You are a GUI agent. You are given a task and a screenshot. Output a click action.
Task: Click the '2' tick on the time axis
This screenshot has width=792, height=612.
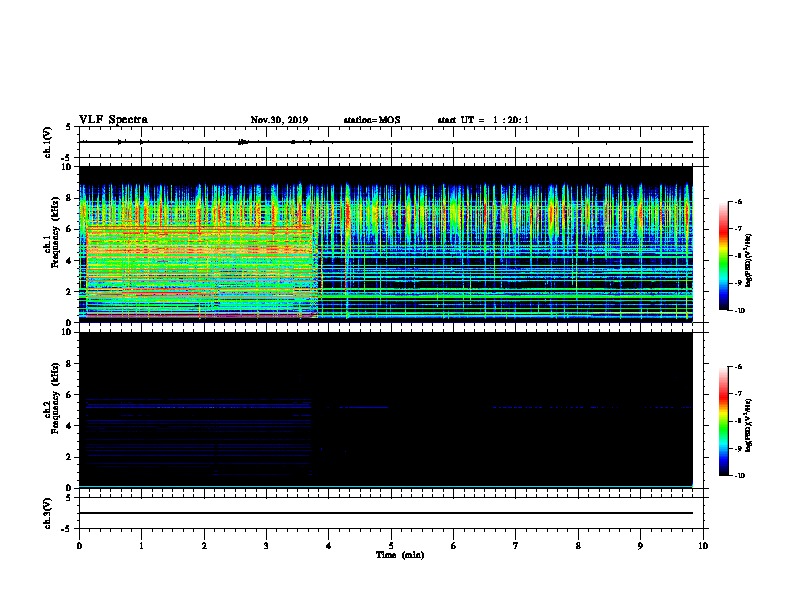pyautogui.click(x=204, y=546)
